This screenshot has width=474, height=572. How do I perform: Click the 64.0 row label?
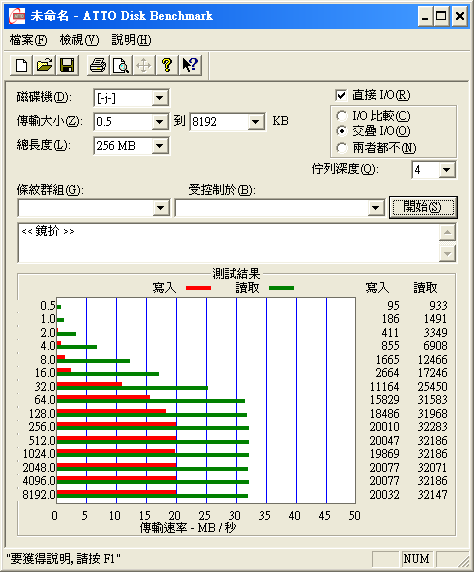[x=45, y=400]
